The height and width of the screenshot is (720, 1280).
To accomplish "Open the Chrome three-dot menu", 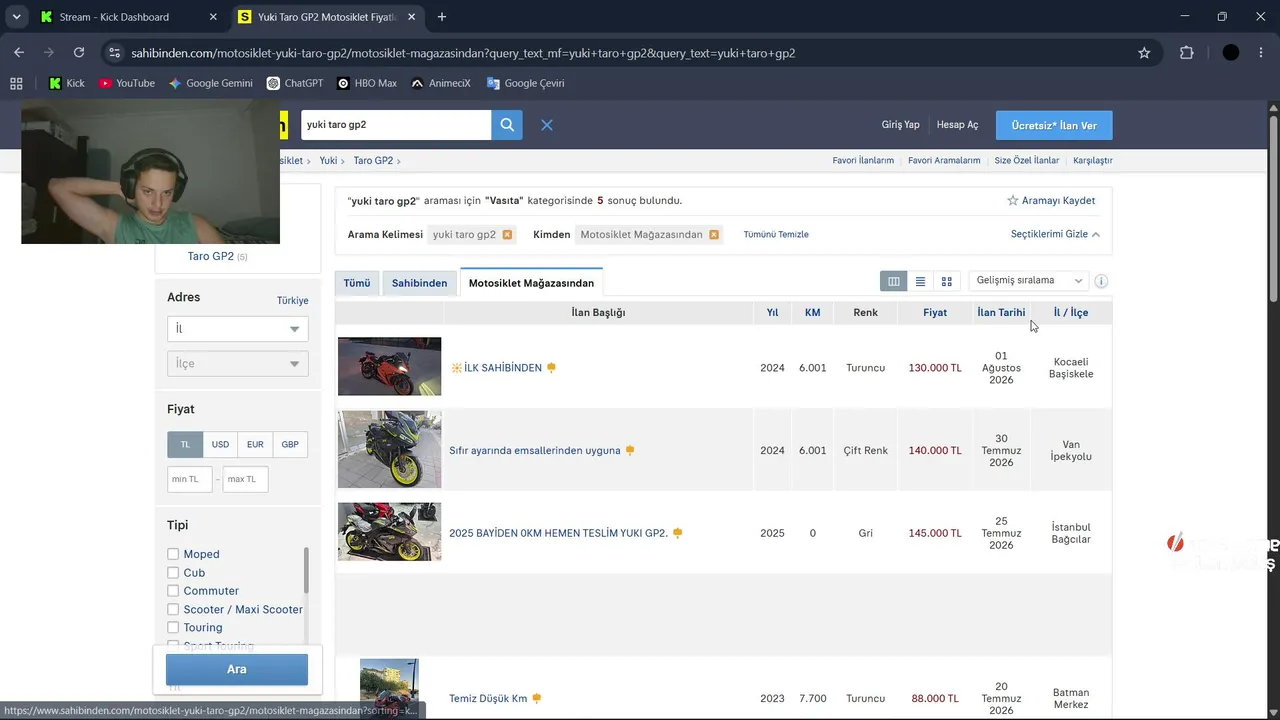I will 1261,53.
